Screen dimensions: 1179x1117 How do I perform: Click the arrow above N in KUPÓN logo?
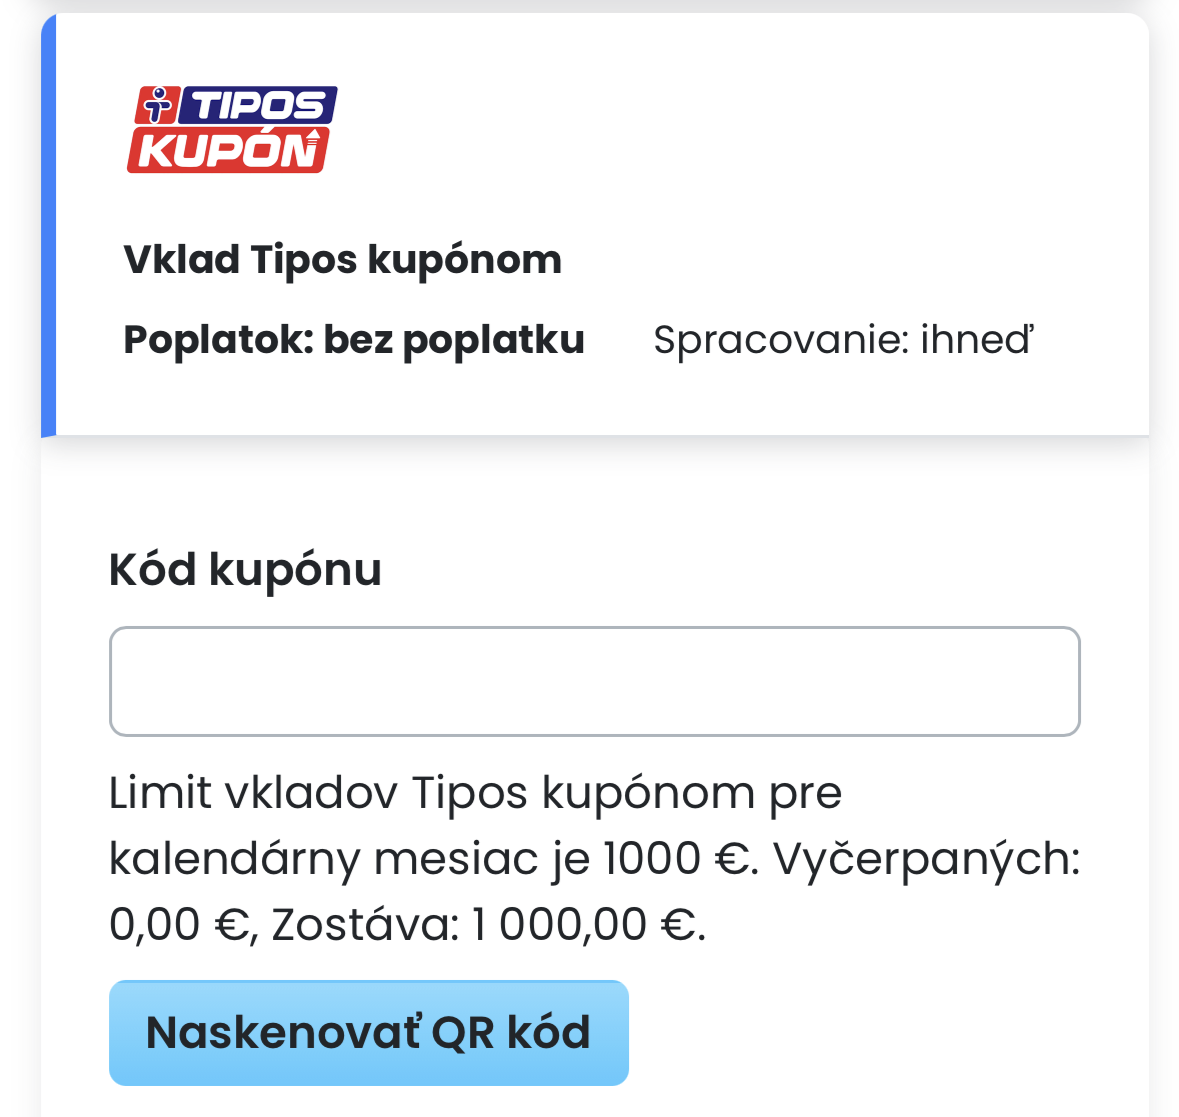[x=311, y=134]
